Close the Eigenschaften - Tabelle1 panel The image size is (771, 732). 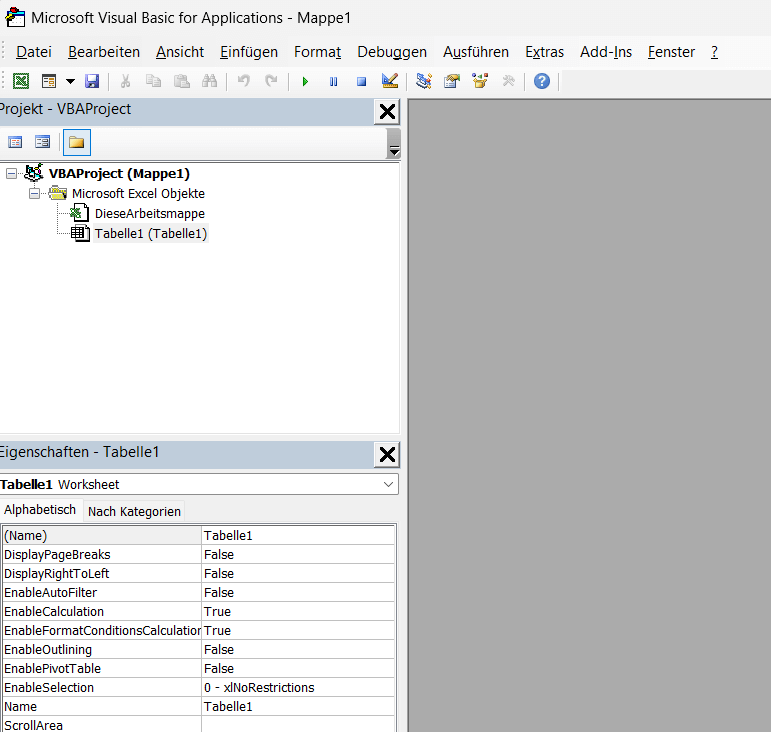387,454
